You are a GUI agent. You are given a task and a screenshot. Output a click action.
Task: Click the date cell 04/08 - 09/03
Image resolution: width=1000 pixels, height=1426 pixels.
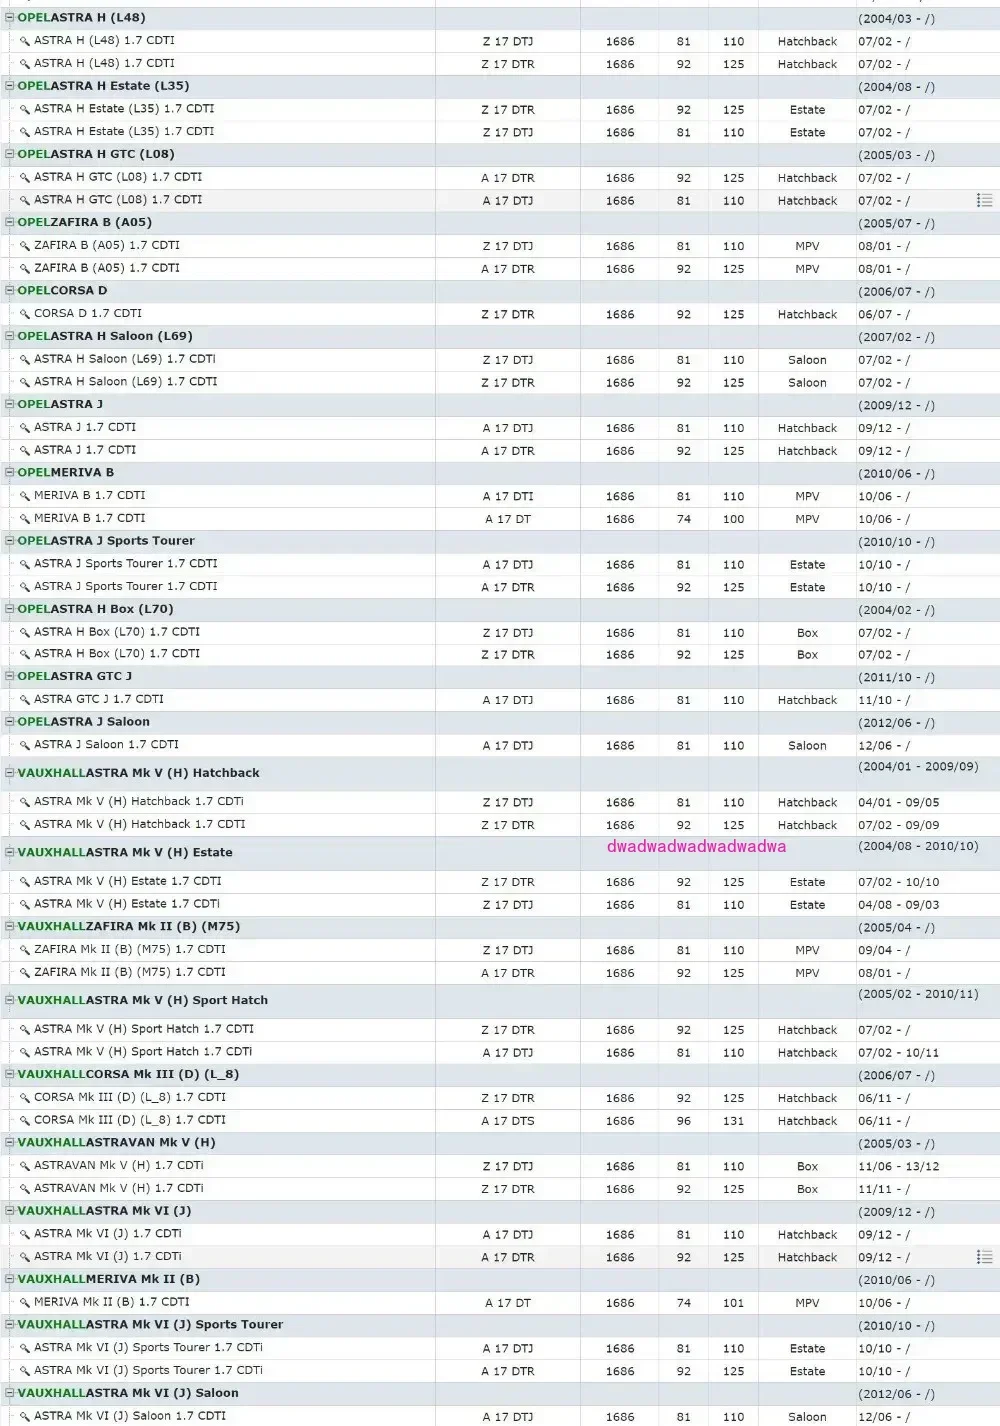click(x=899, y=905)
